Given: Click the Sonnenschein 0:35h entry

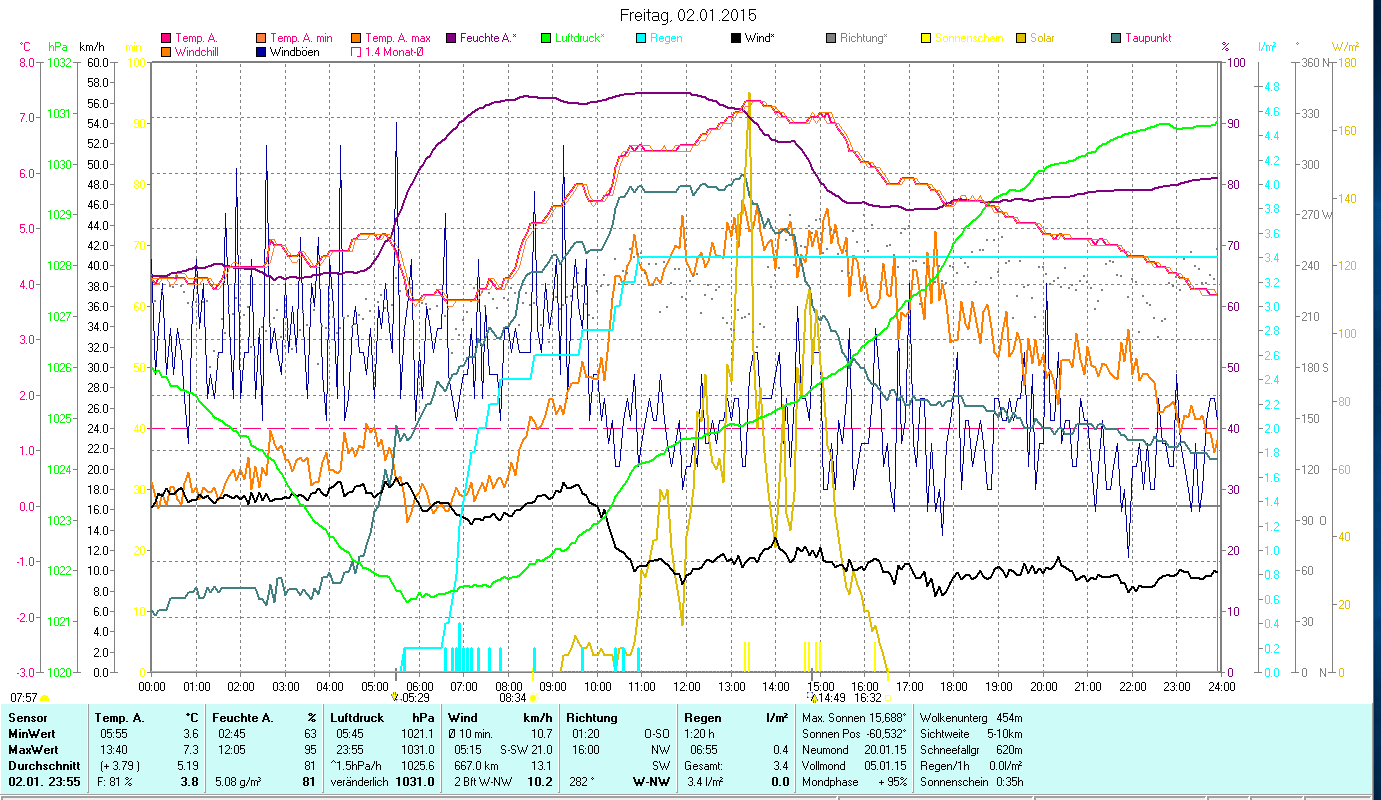Looking at the screenshot, I should pos(970,783).
